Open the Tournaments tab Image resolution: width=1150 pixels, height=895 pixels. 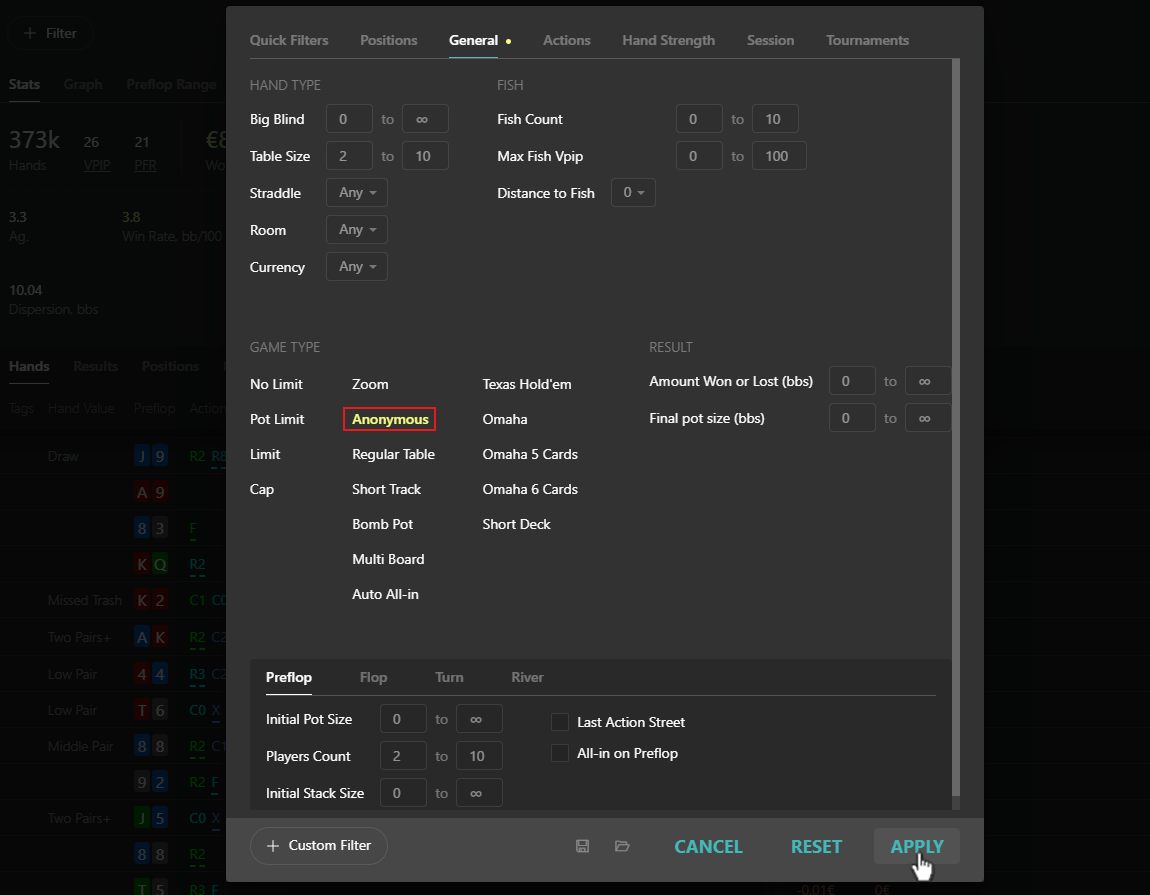click(867, 40)
